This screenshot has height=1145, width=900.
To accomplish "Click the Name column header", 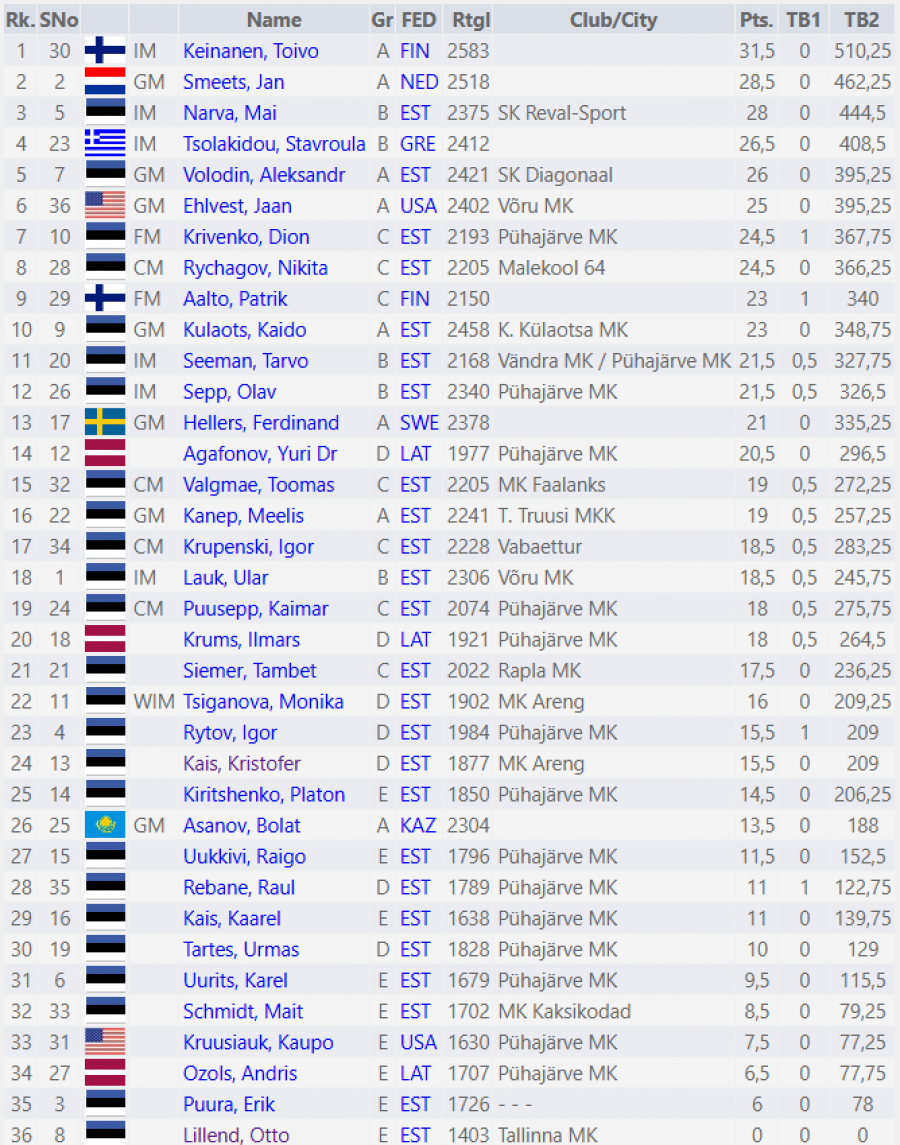I will point(274,20).
